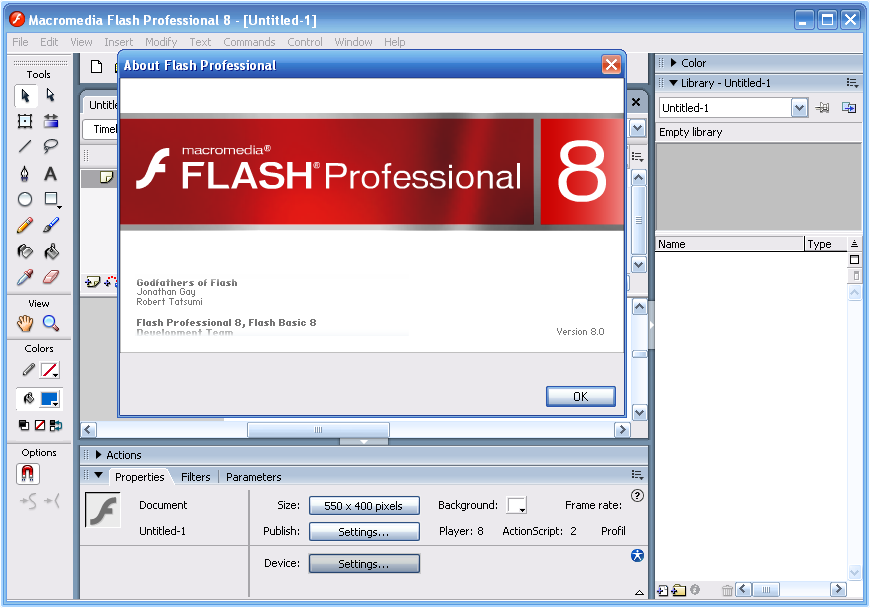This screenshot has width=870, height=608.
Task: Select the Subselection tool
Action: [x=50, y=95]
